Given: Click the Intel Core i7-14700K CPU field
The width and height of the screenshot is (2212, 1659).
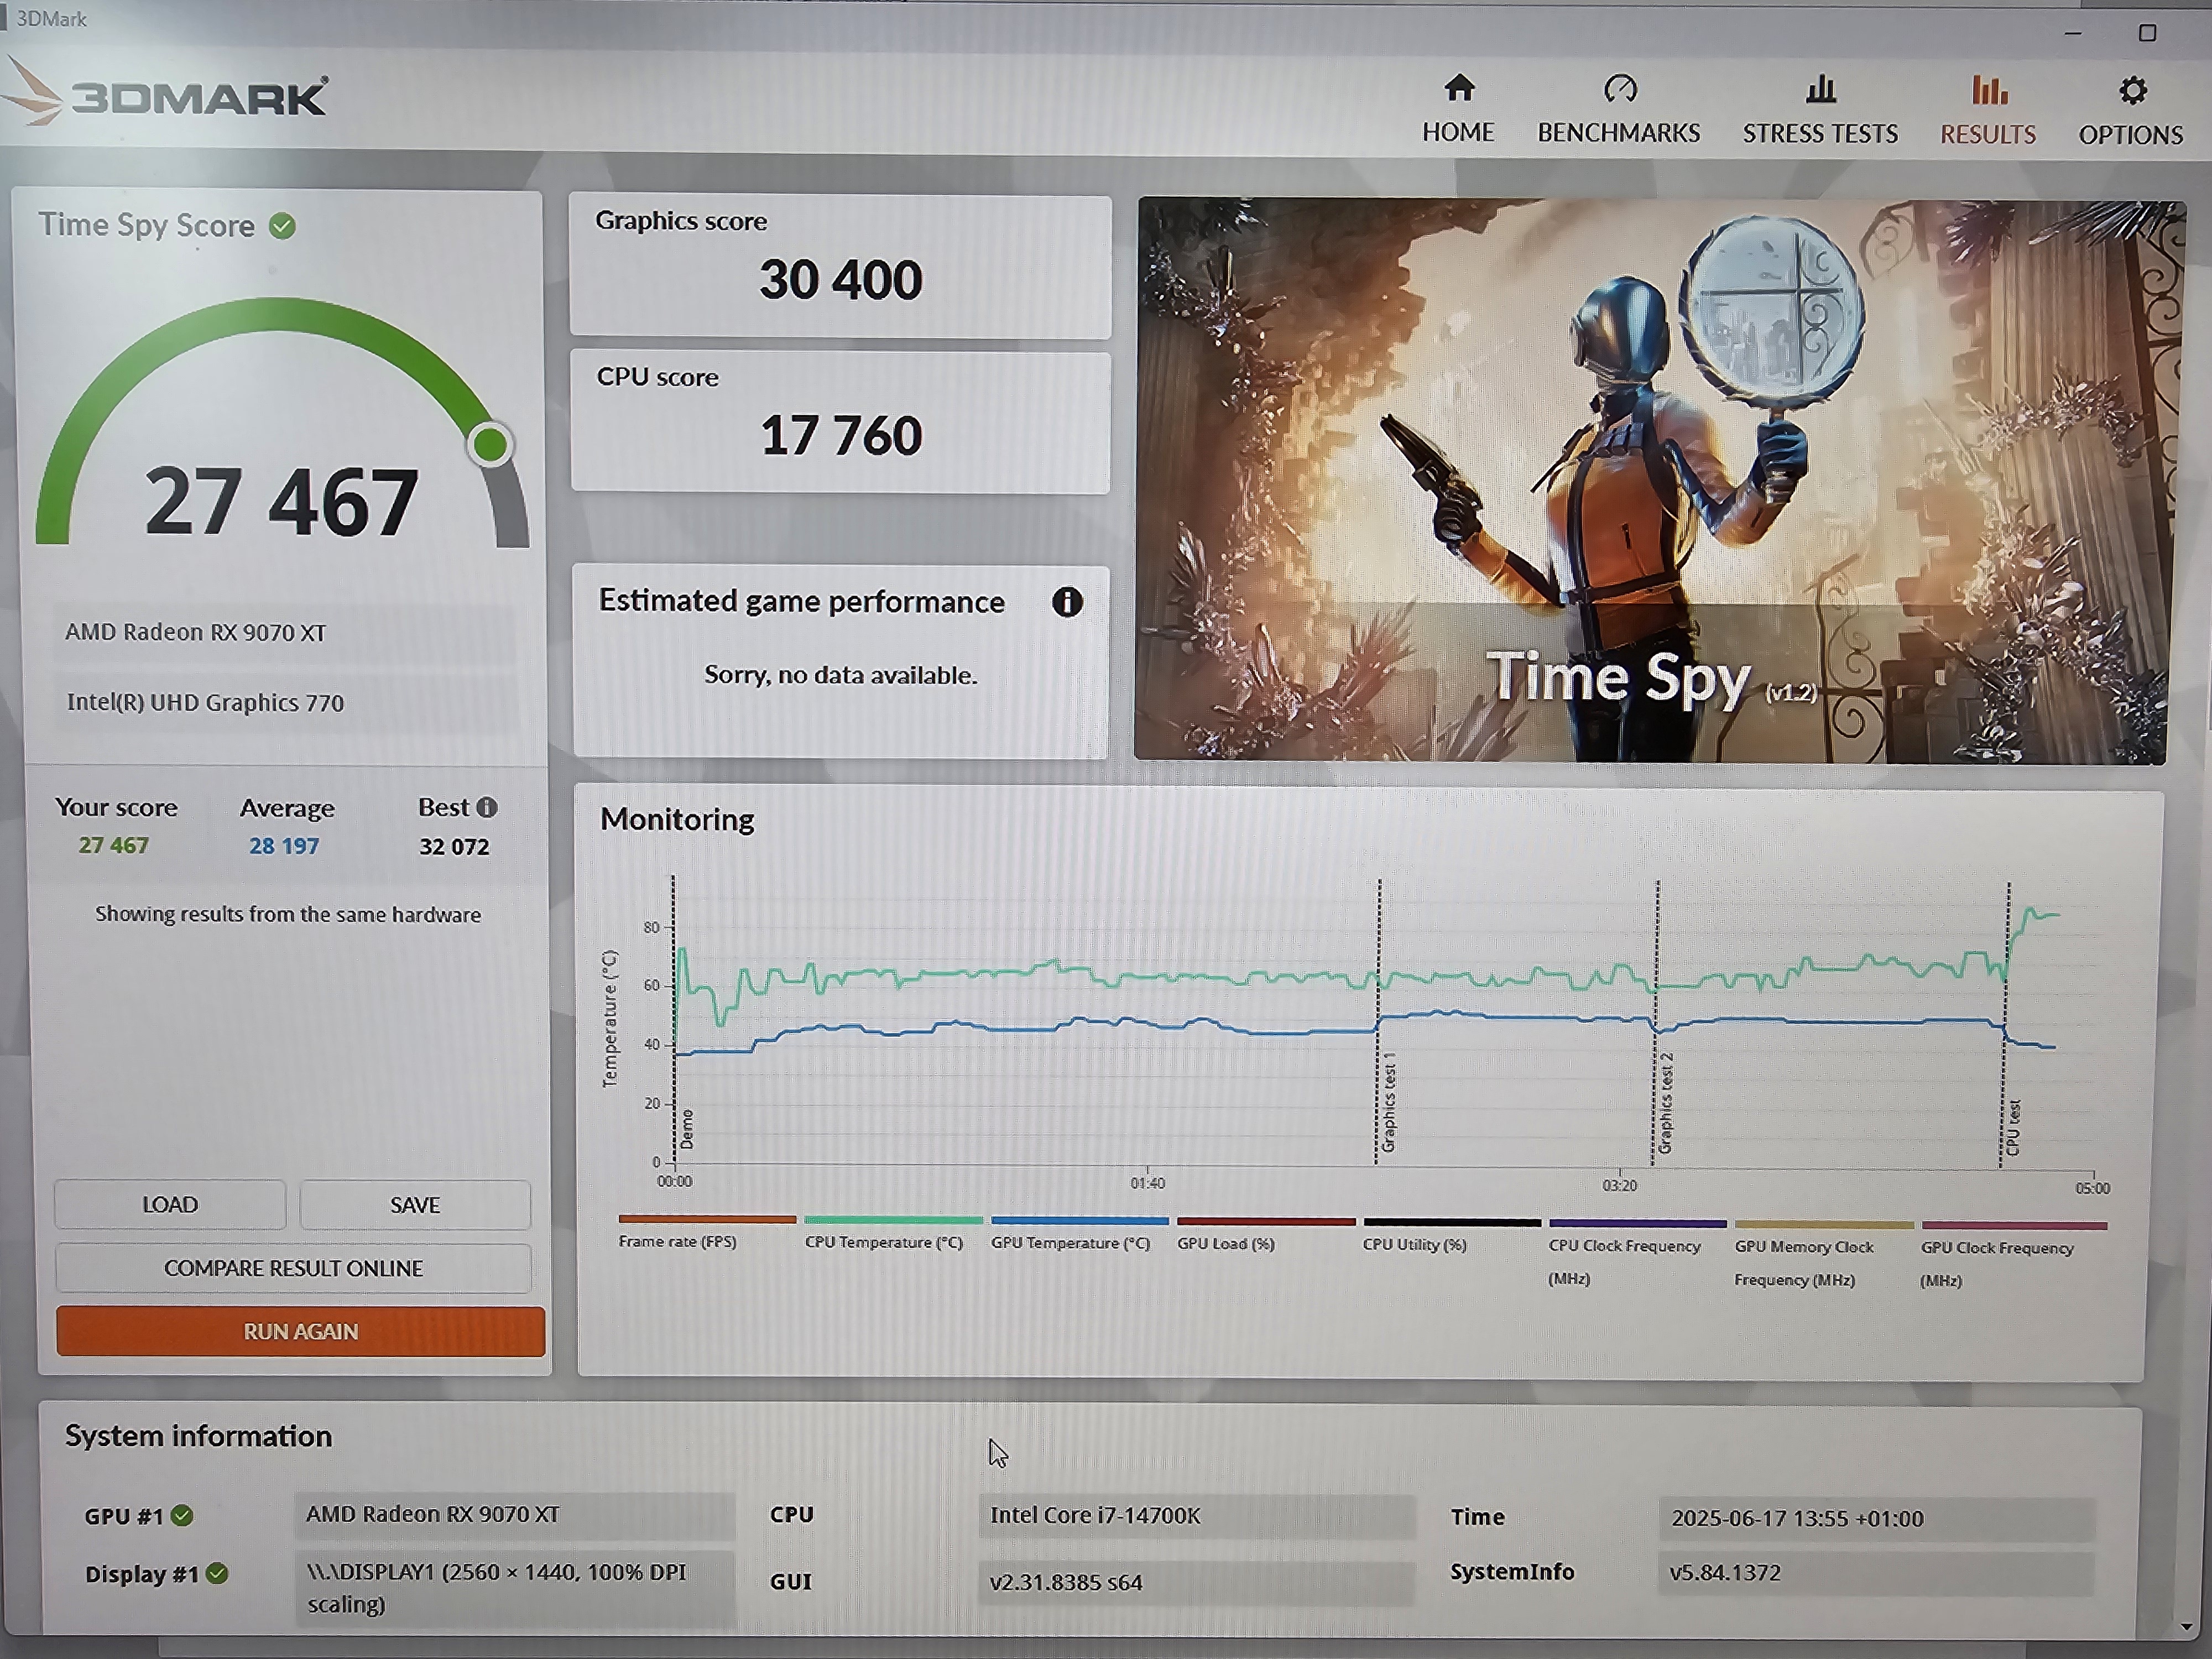Looking at the screenshot, I should tap(1197, 1516).
